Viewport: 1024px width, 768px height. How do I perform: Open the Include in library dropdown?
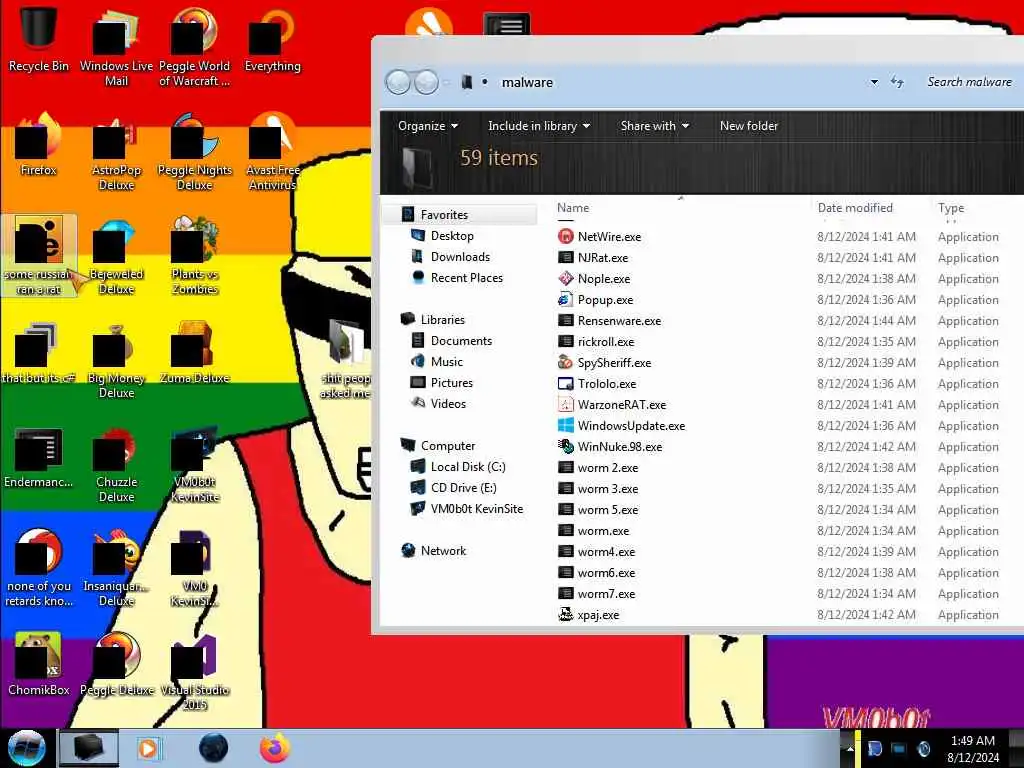pyautogui.click(x=539, y=125)
